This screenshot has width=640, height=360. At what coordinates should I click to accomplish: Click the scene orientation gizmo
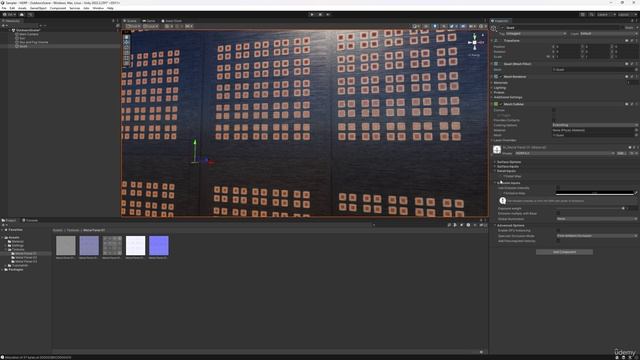(x=474, y=42)
